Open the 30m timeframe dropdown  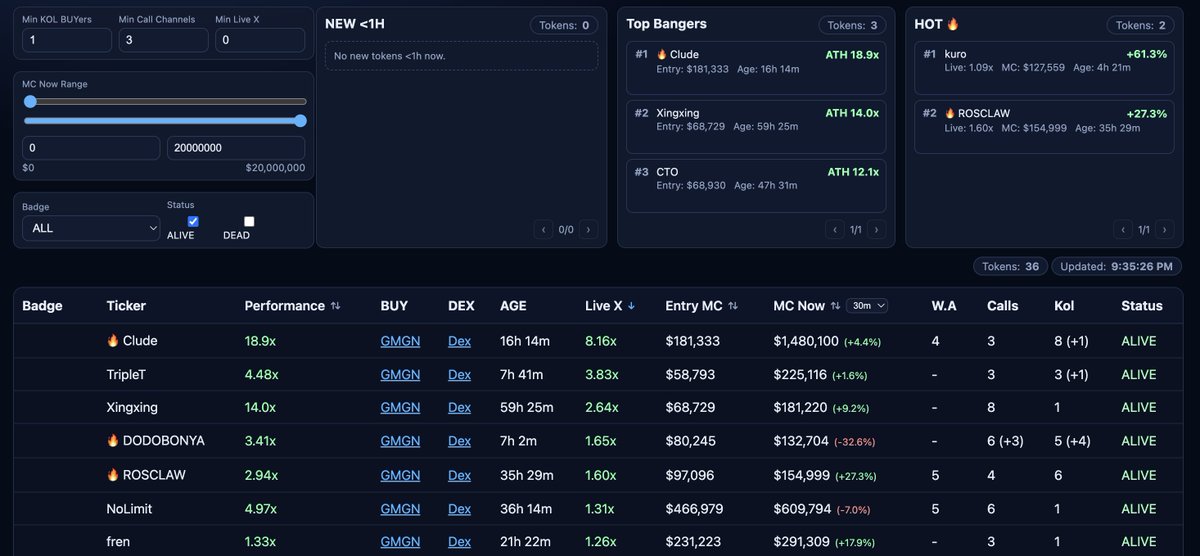click(867, 306)
